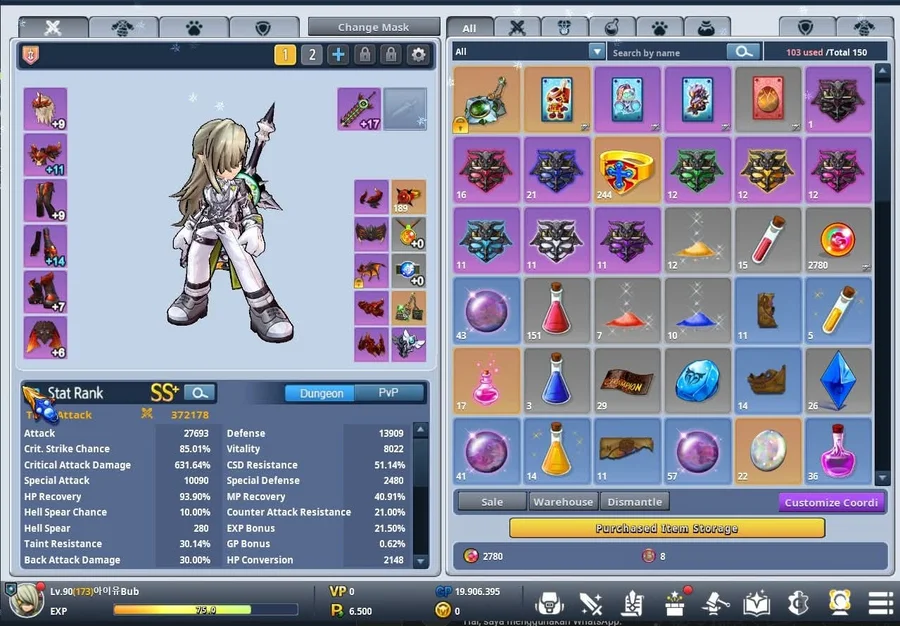900x626 pixels.
Task: Open the potion consumables inventory tab
Action: pos(612,28)
